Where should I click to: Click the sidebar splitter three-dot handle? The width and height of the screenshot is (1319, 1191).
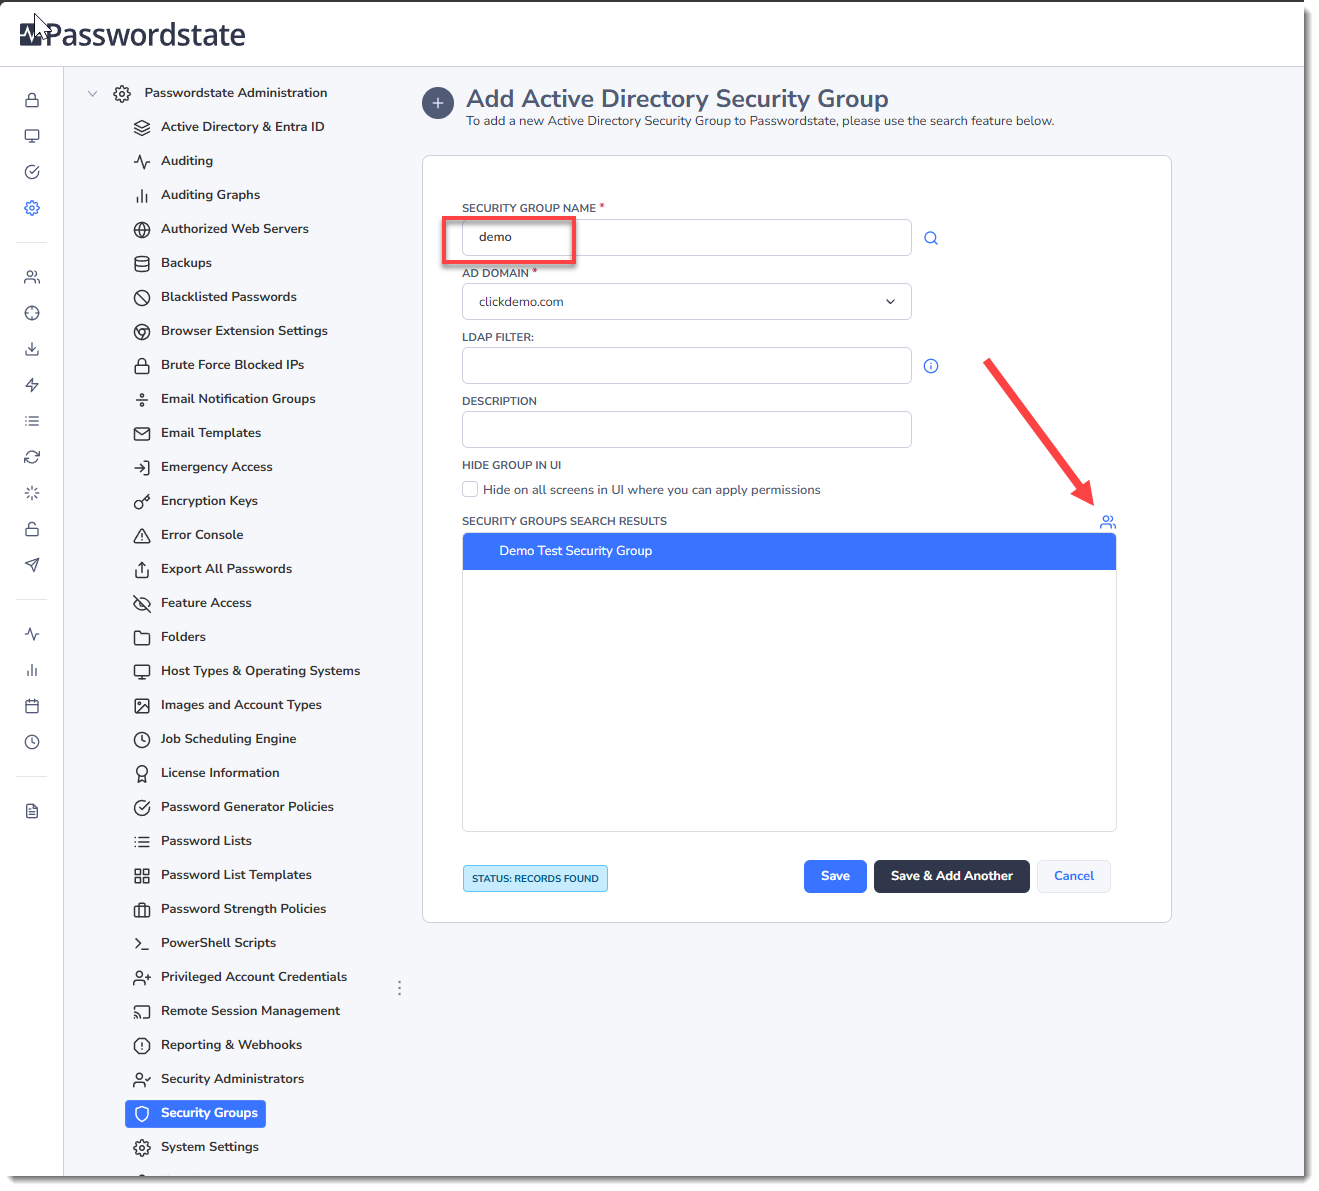tap(399, 988)
